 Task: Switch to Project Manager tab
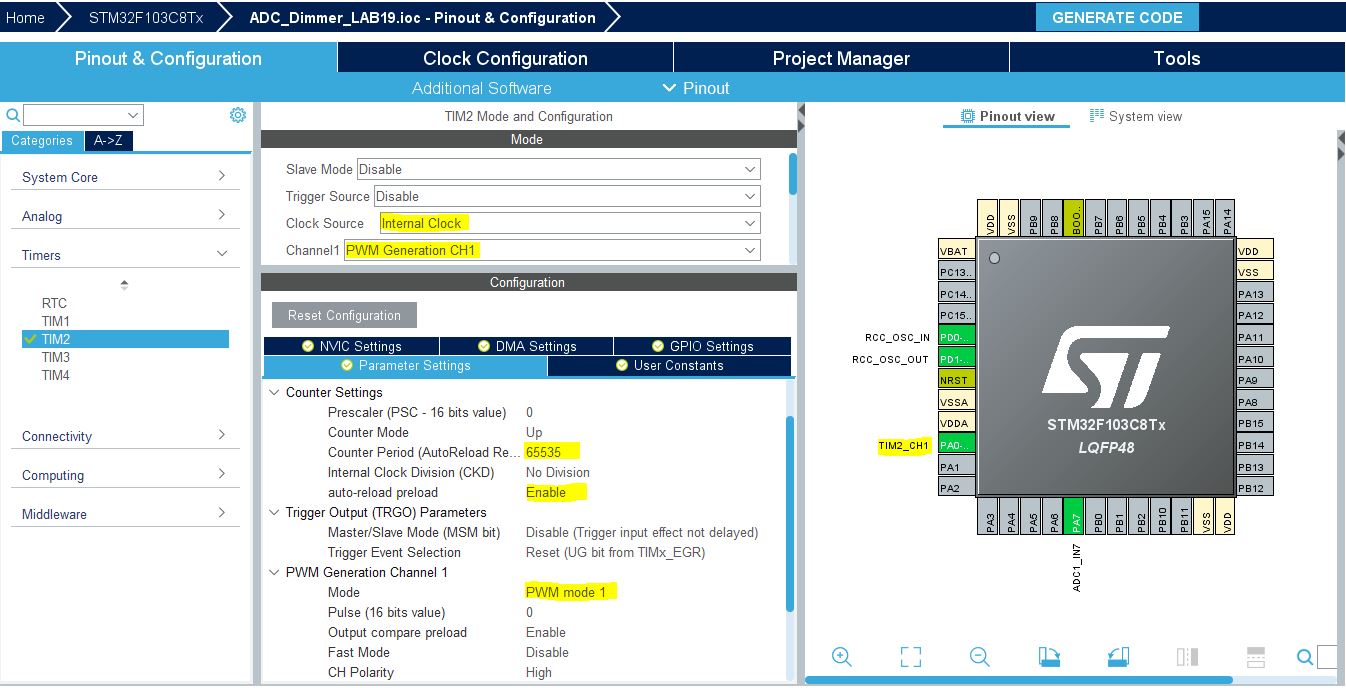tap(841, 58)
